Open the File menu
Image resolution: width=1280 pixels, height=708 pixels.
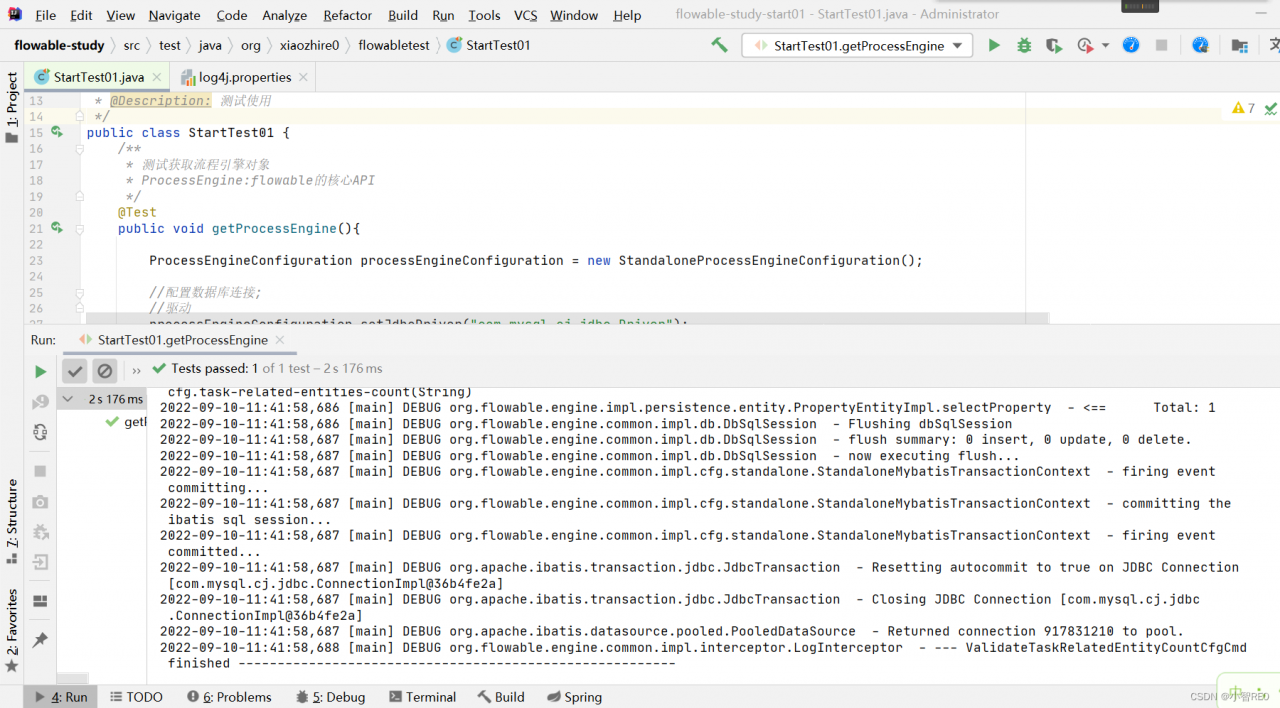[46, 15]
